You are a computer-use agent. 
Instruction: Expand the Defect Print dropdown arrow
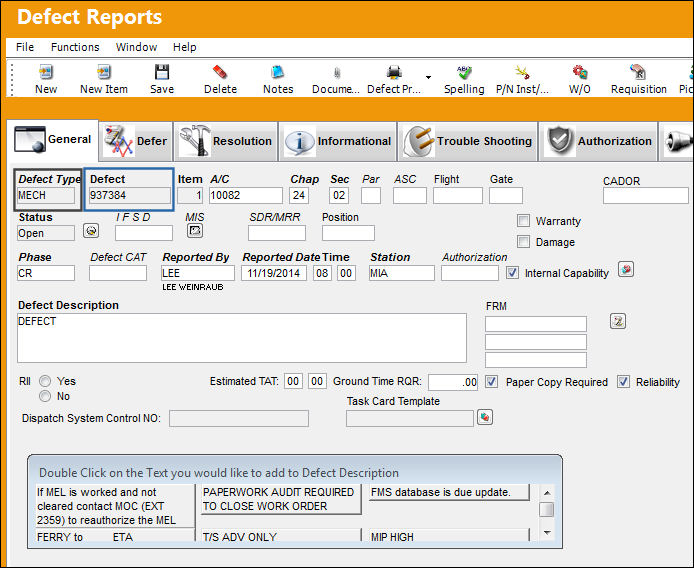[428, 77]
